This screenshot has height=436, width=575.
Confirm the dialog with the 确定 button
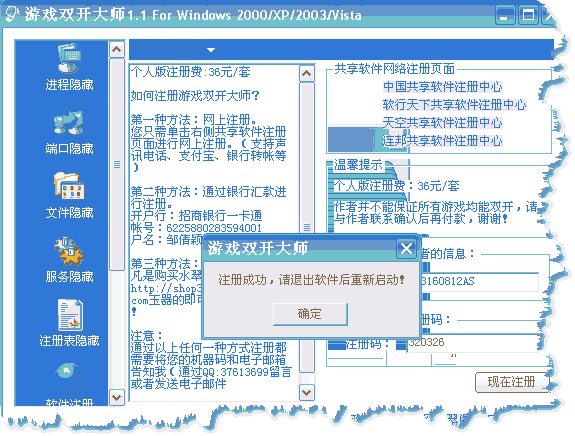coord(310,314)
